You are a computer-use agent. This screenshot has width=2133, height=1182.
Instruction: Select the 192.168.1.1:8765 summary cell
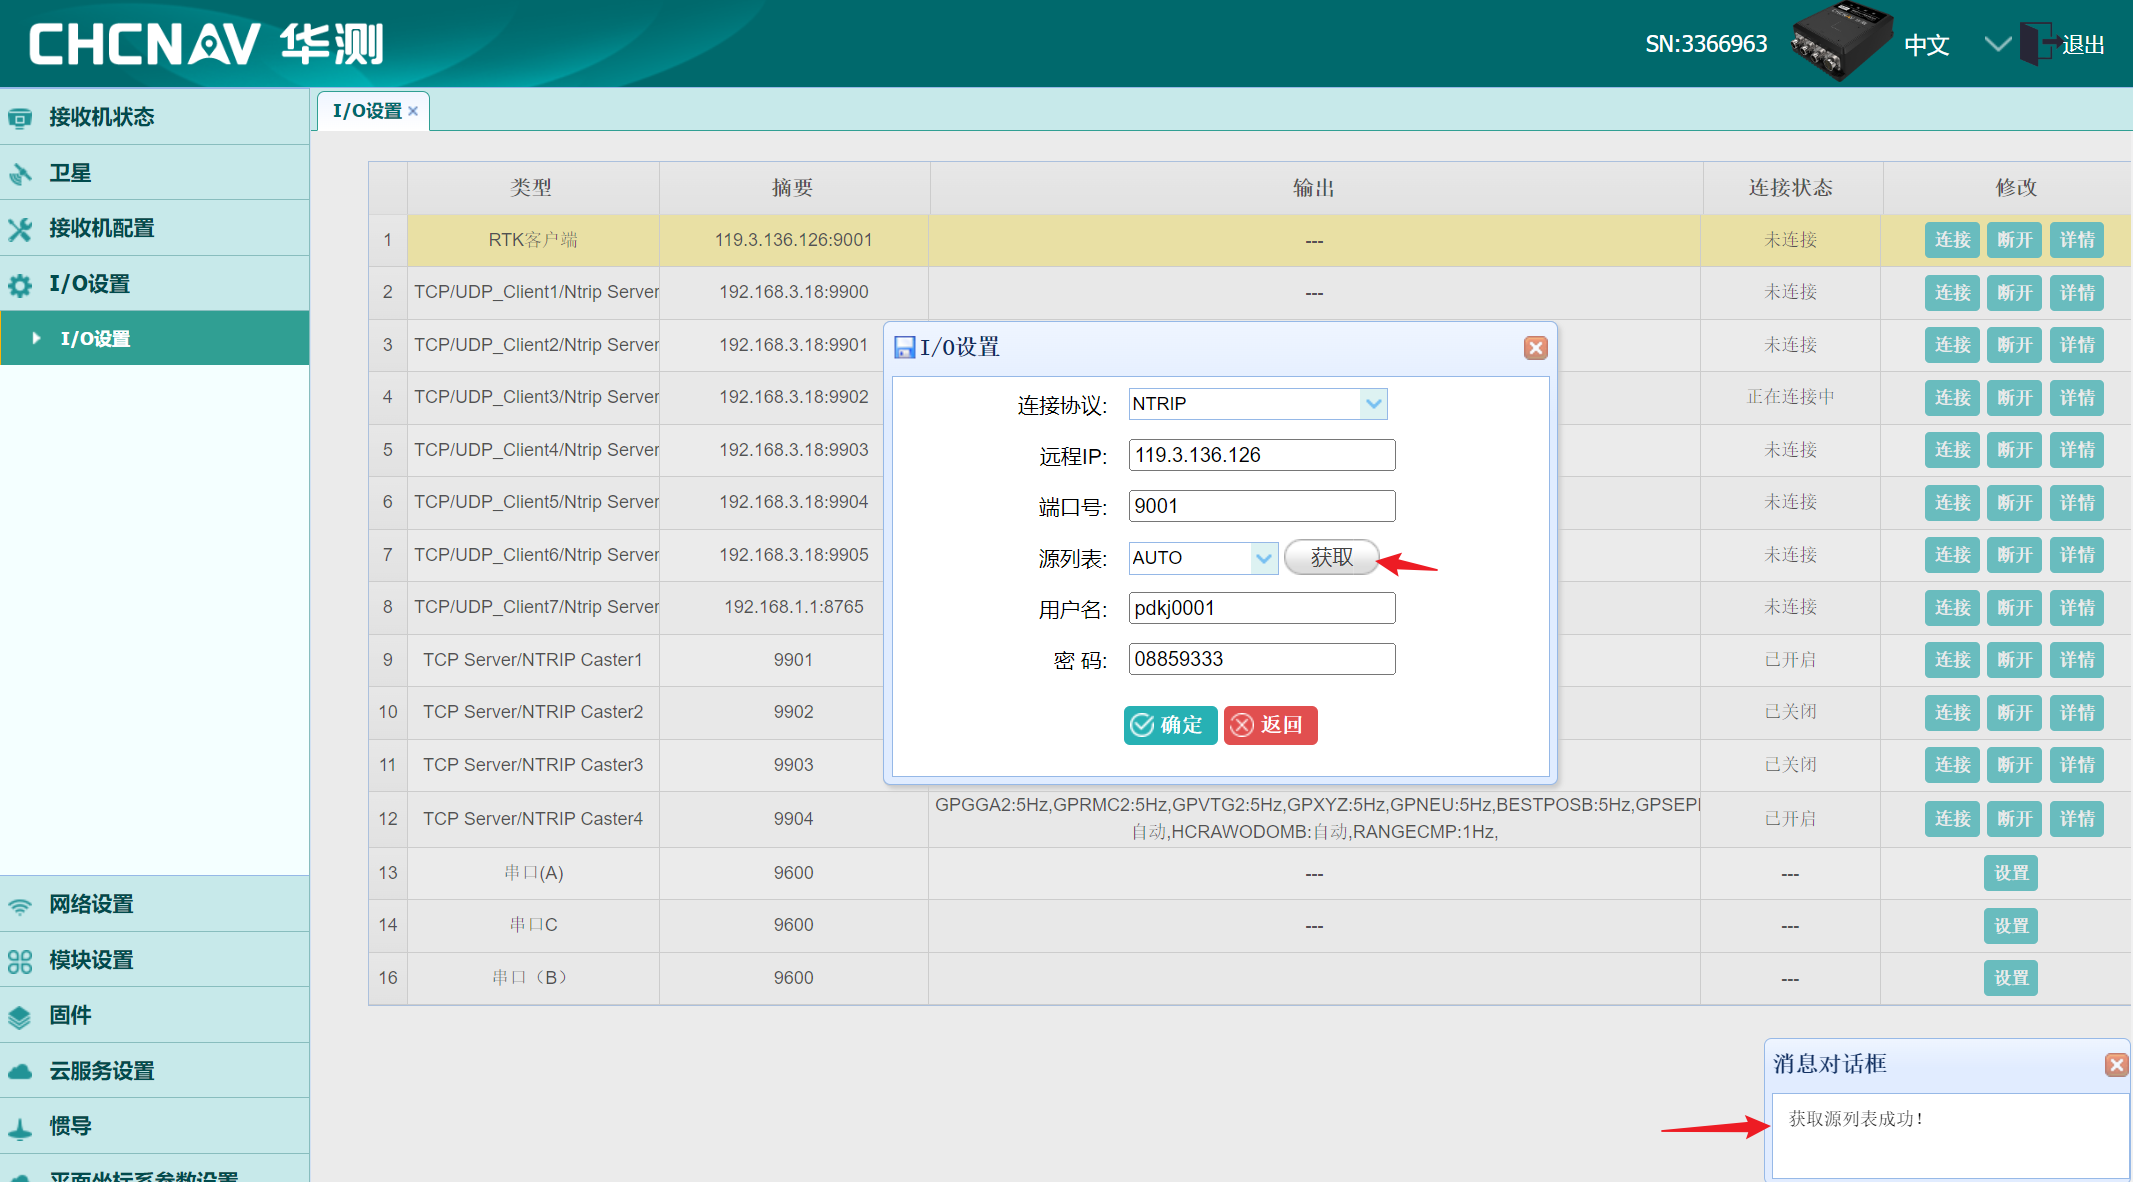point(794,607)
